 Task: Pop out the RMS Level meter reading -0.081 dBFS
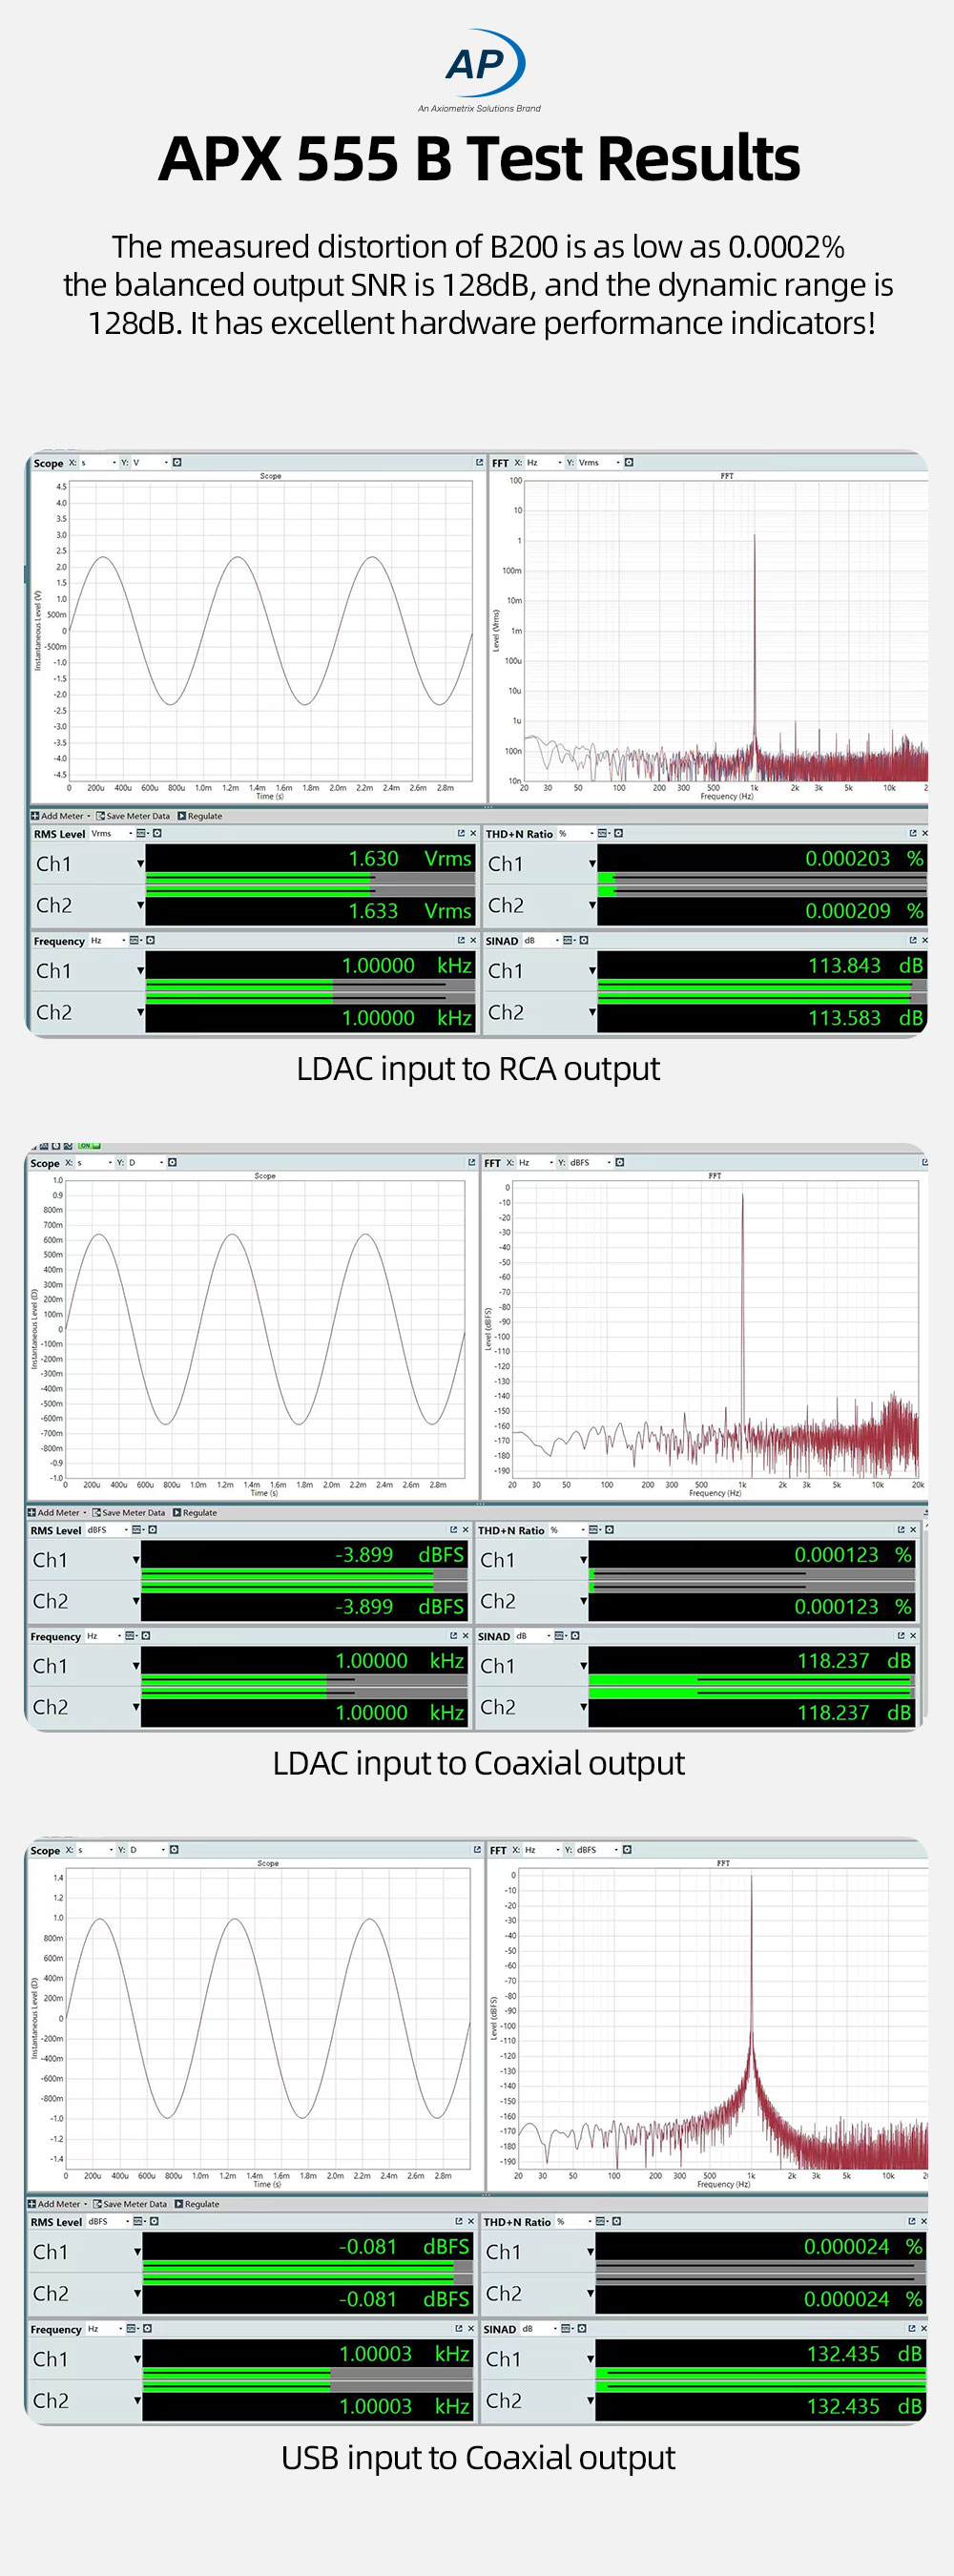(458, 2221)
